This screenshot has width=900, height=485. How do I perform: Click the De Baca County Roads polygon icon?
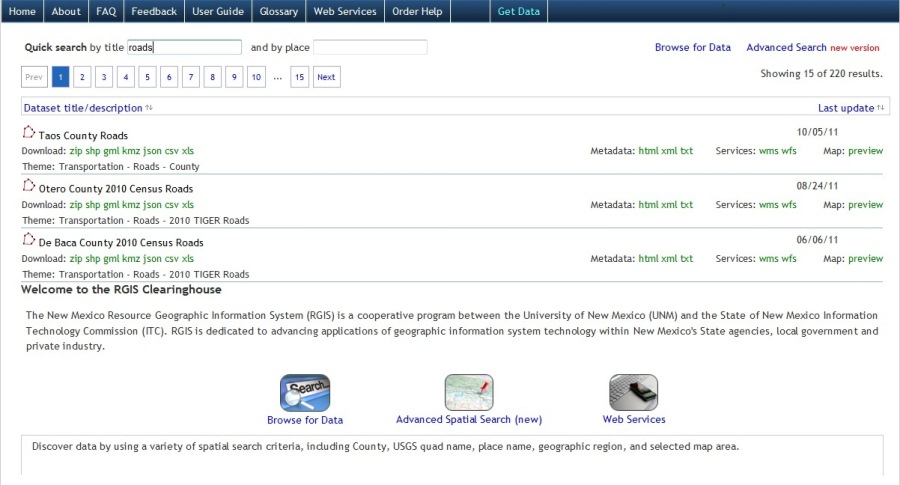click(28, 239)
